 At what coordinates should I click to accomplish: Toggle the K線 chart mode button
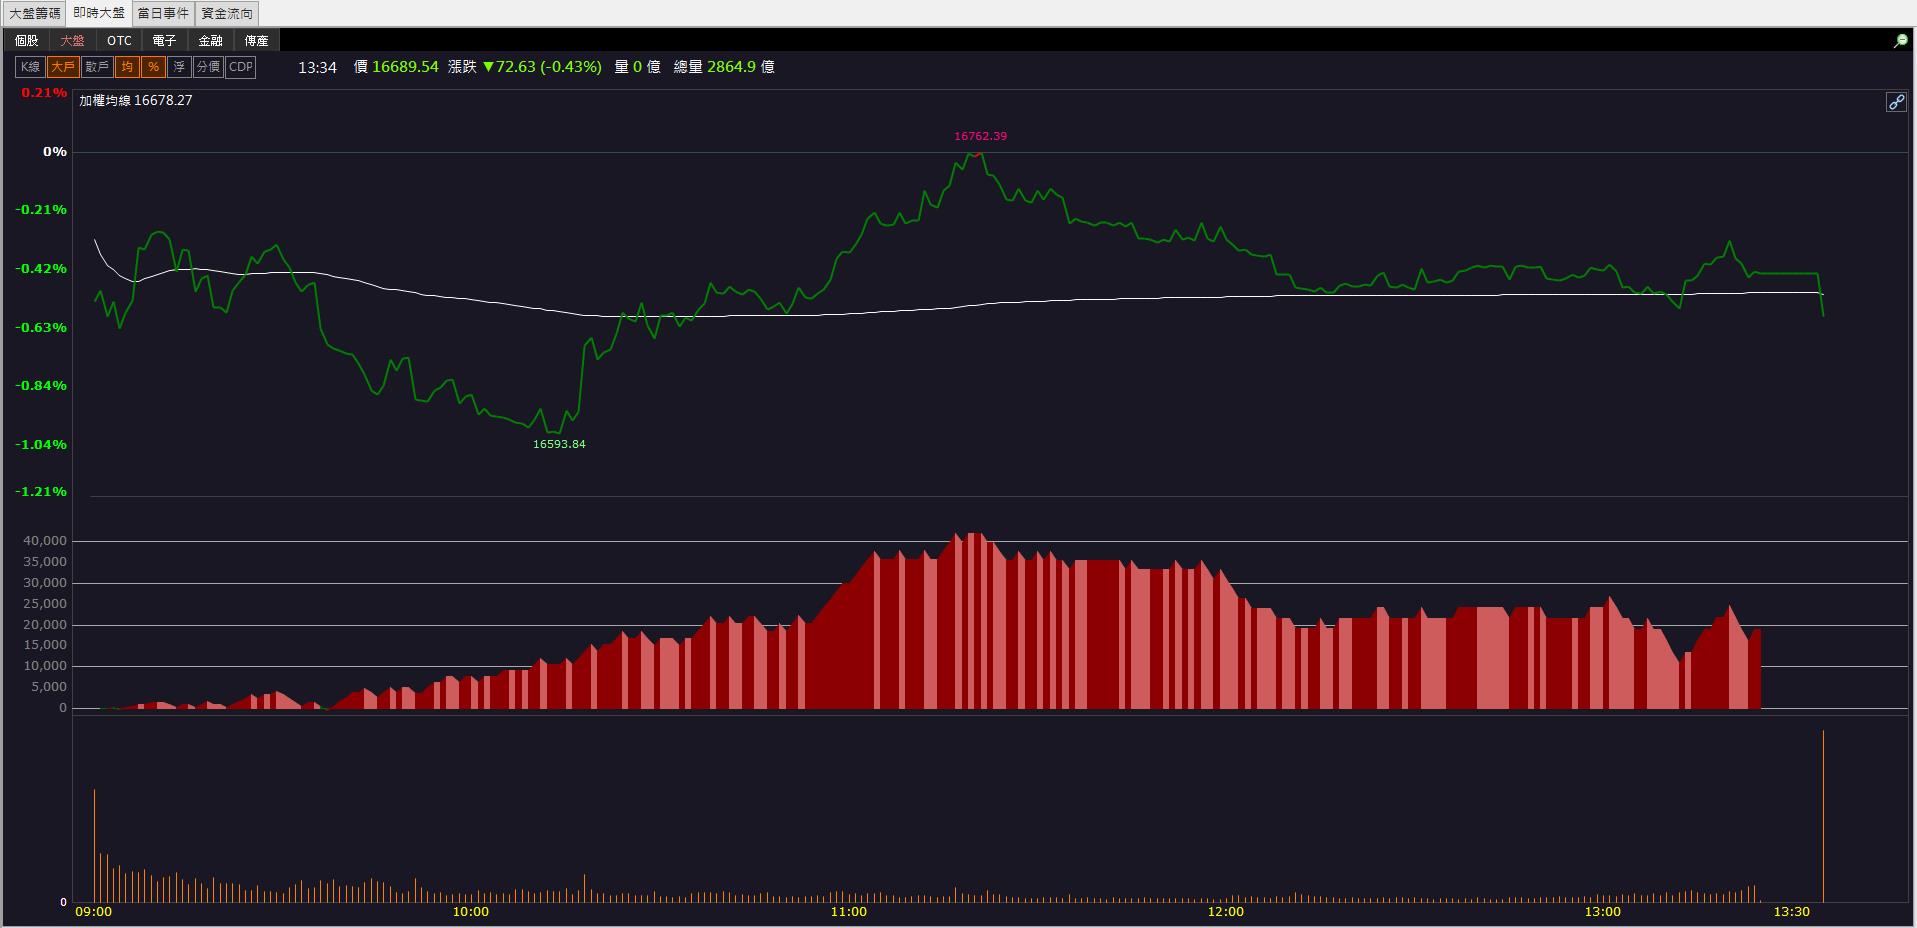click(30, 67)
